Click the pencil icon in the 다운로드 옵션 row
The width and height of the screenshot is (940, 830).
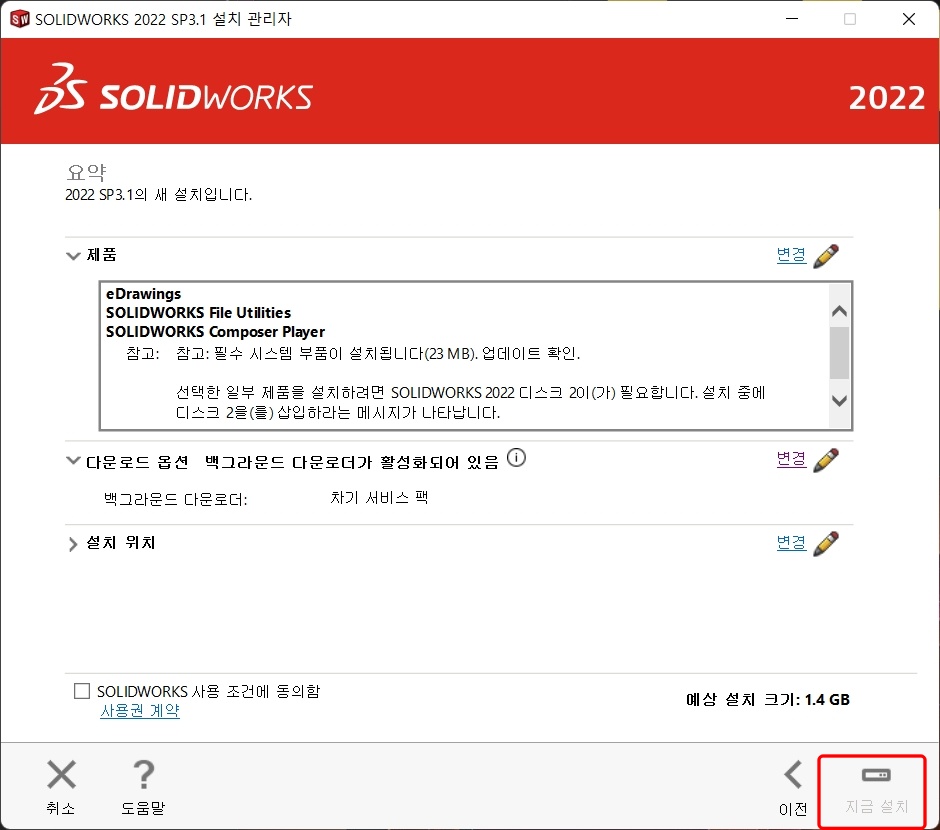coord(826,460)
